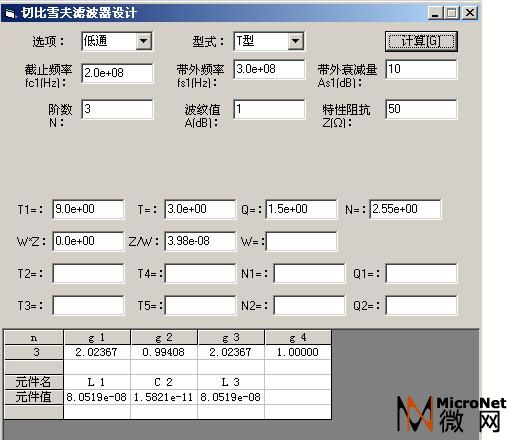
Task: Click the L 1 value cell 8.0519e-08
Action: [97, 397]
